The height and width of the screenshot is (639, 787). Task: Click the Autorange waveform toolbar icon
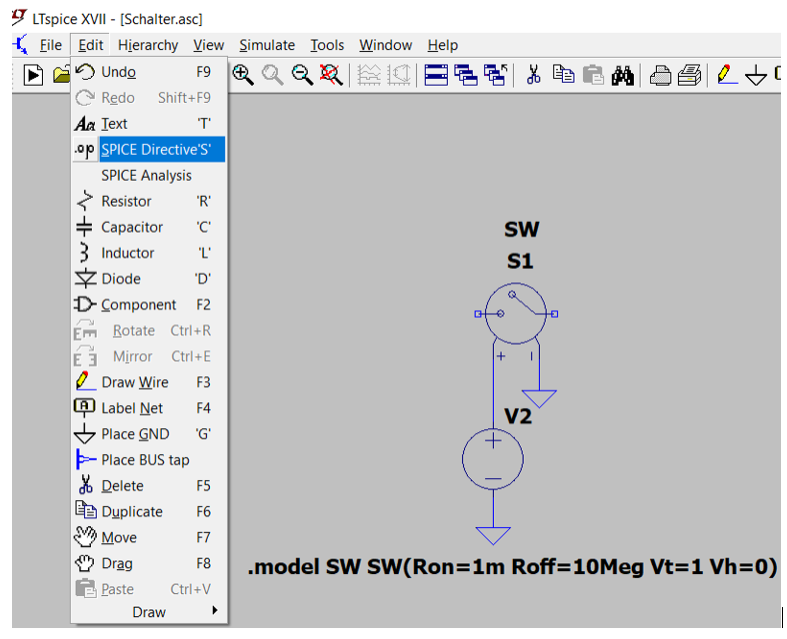click(369, 75)
